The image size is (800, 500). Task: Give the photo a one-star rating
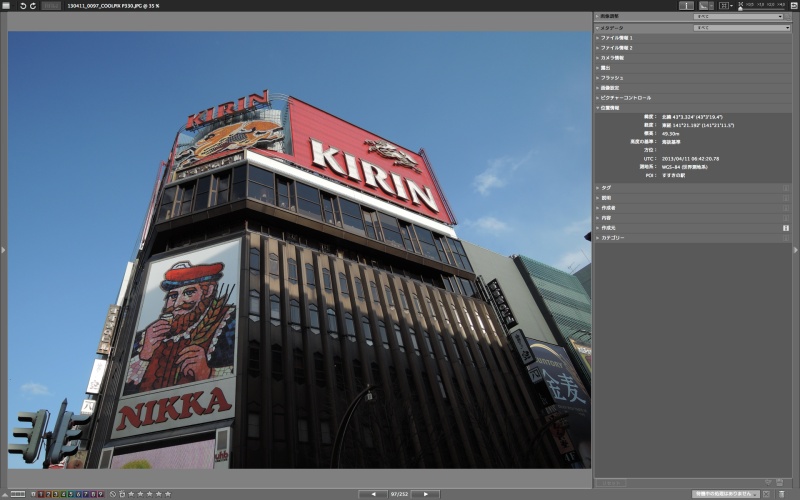(130, 494)
